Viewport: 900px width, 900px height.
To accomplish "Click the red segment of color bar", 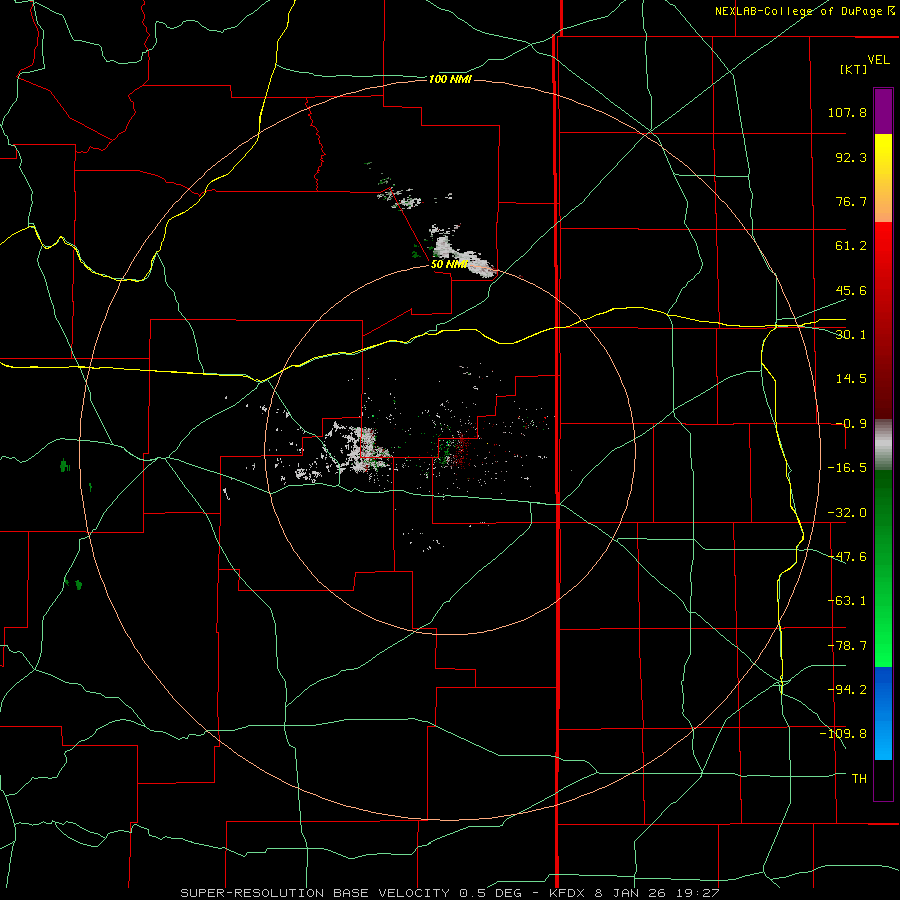I will point(883,320).
